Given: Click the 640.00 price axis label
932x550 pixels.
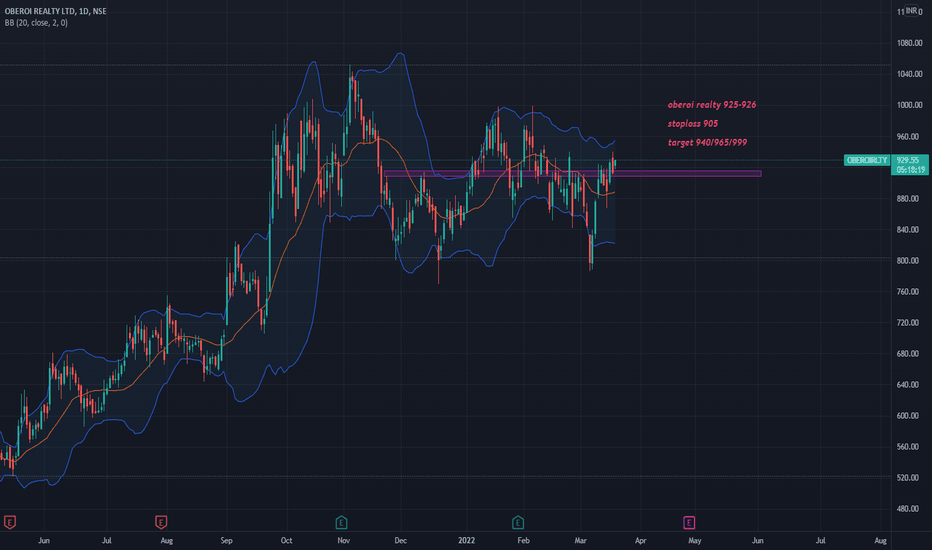Looking at the screenshot, I should [908, 385].
